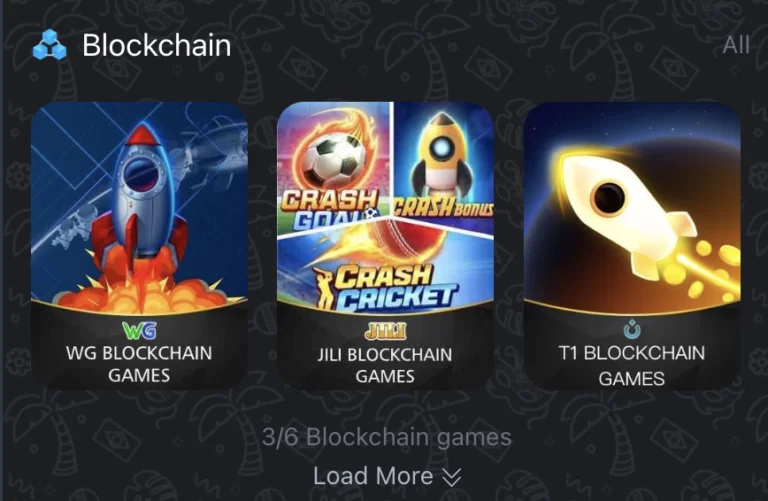Click the WG provider logo
768x501 pixels.
tap(140, 330)
